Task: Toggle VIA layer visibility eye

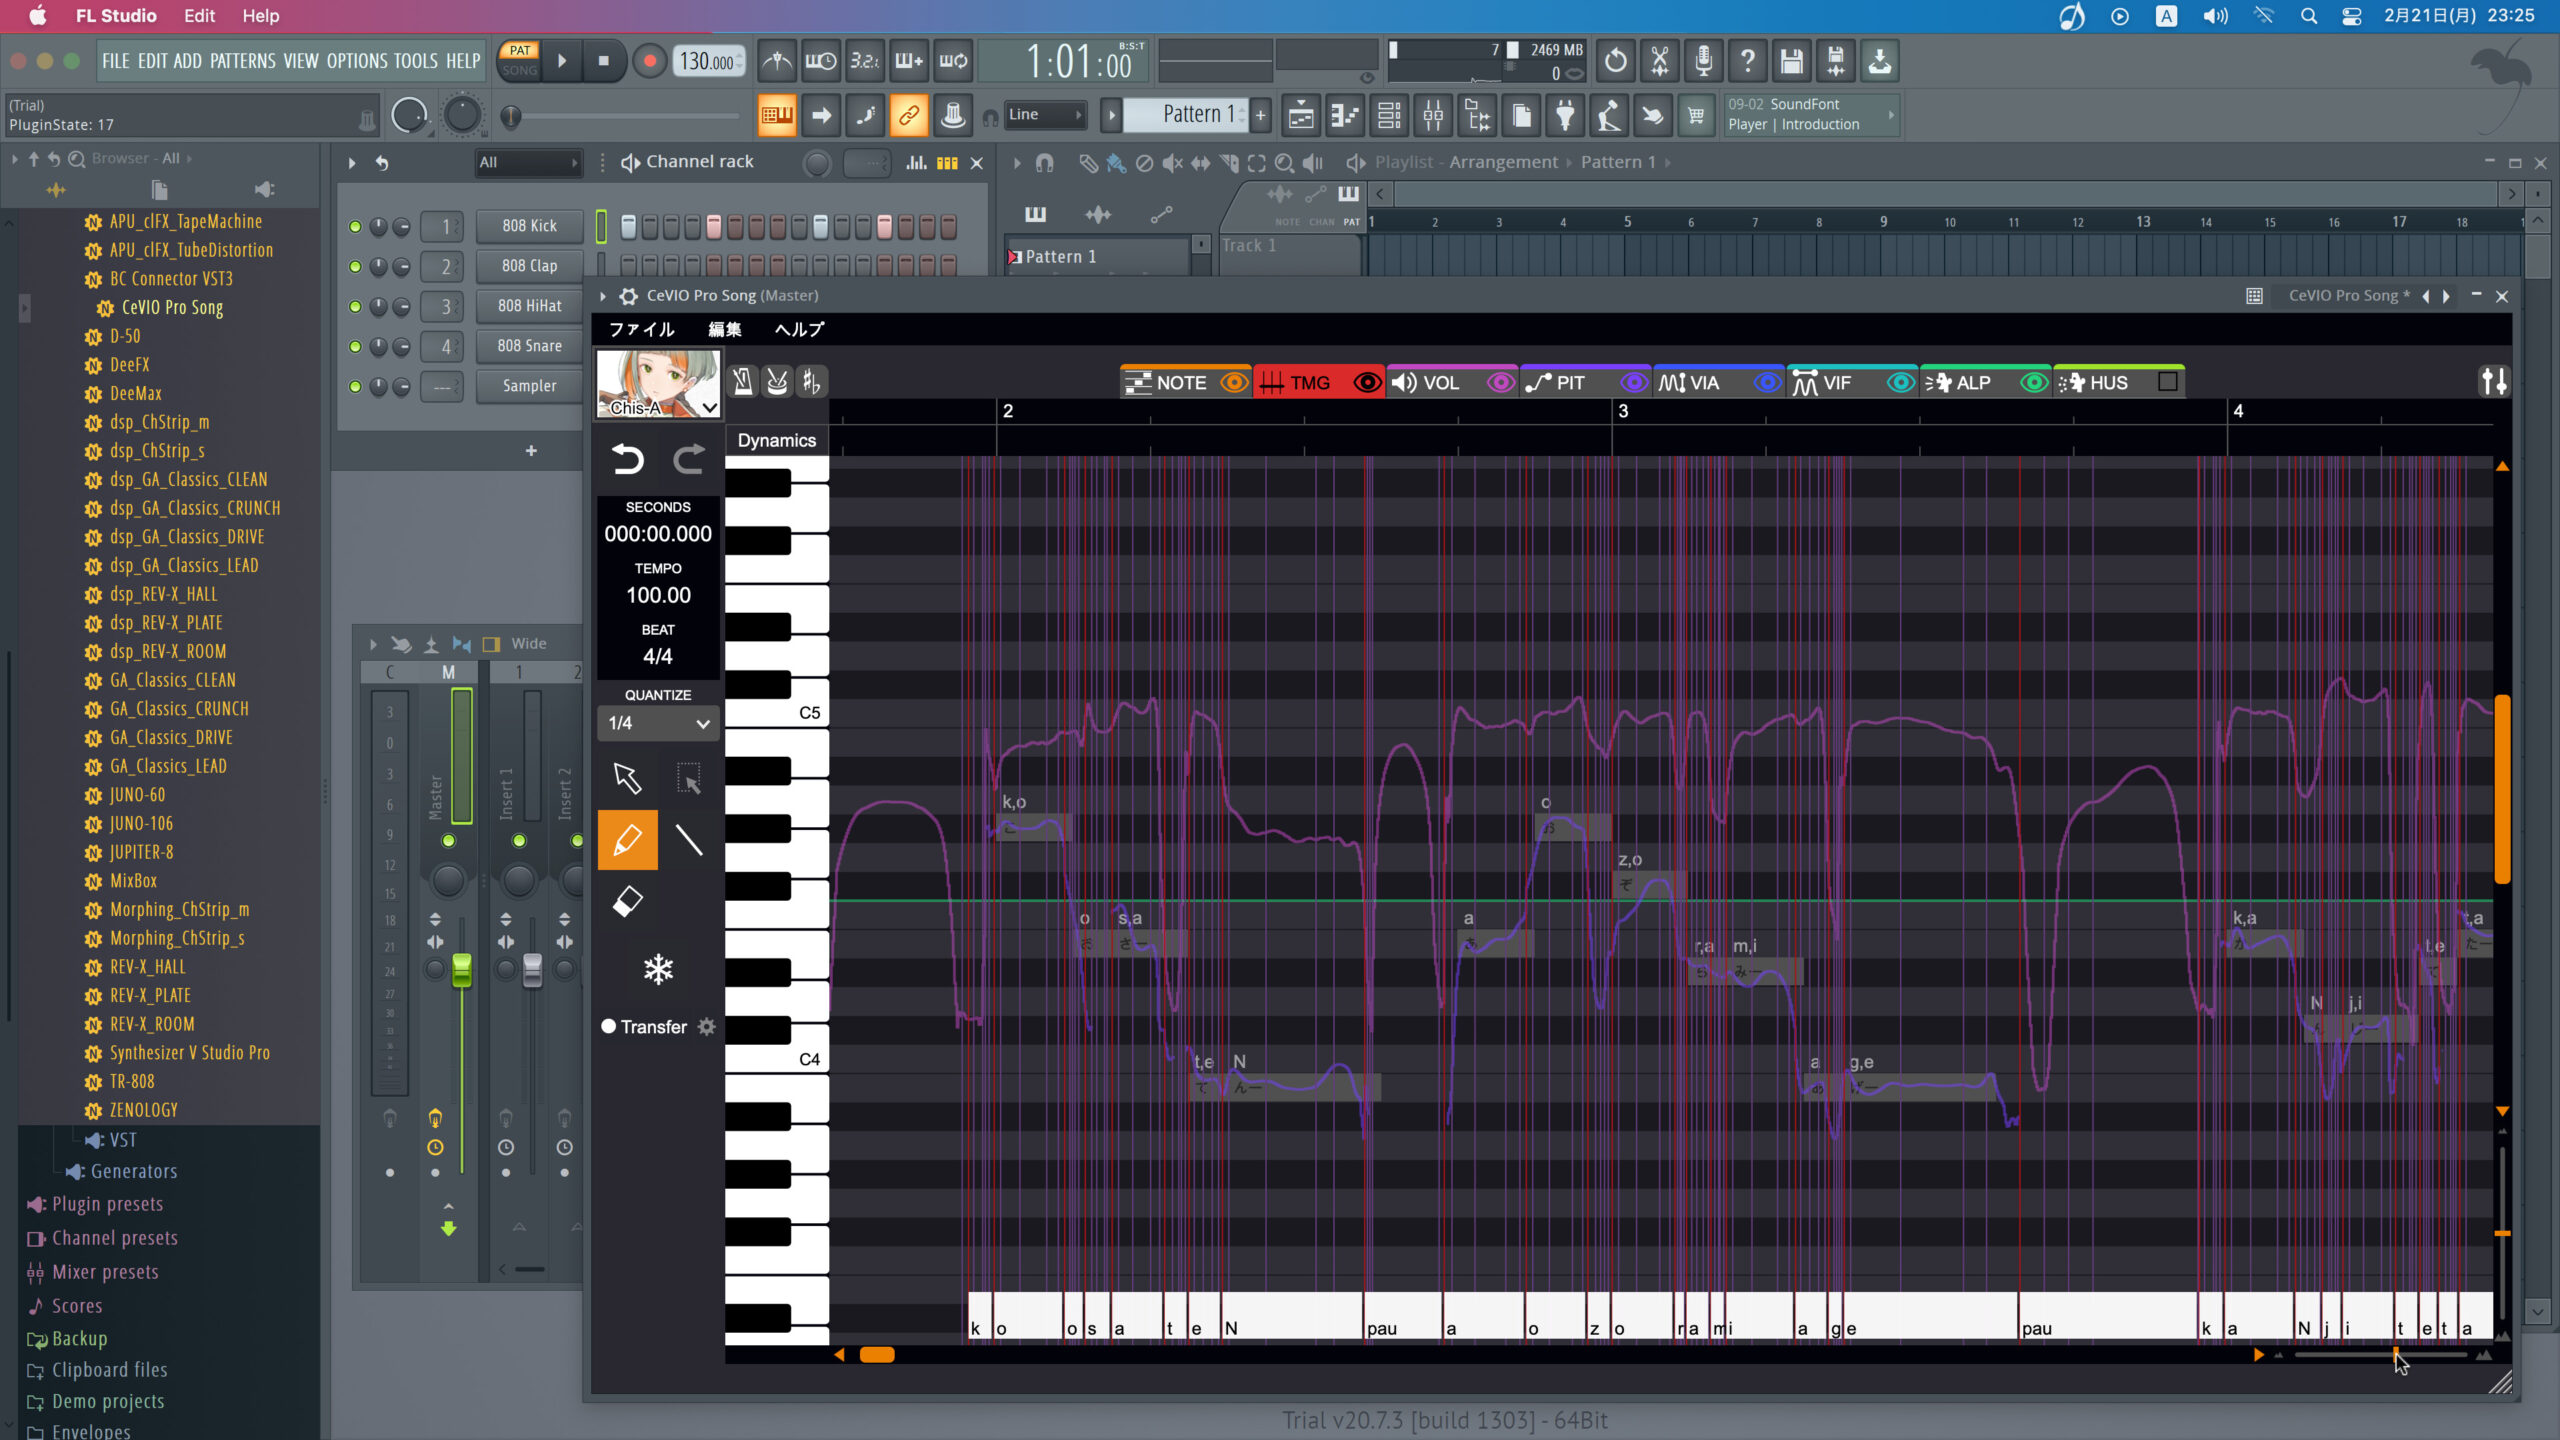Action: [1768, 383]
